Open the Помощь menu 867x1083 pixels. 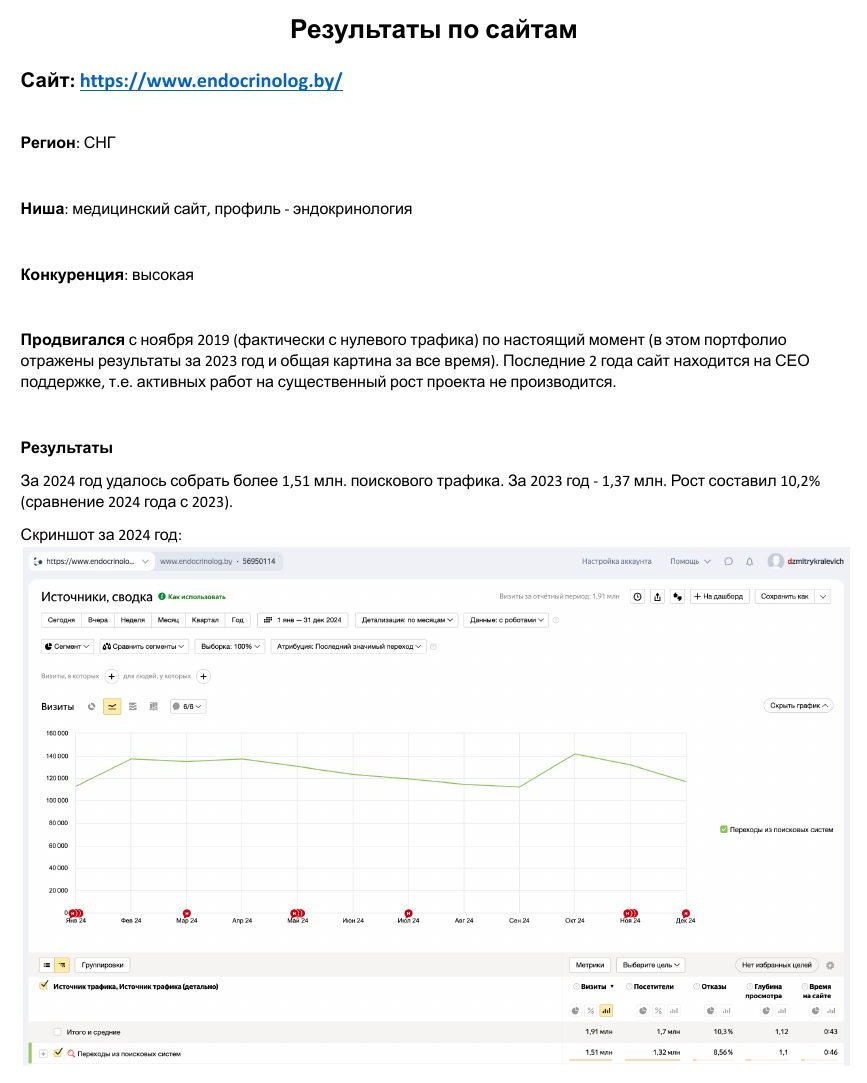tap(690, 562)
